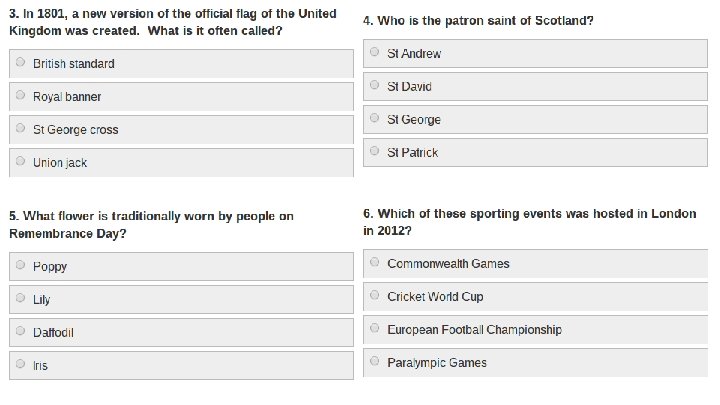Pick the Daffodil option

click(x=20, y=332)
